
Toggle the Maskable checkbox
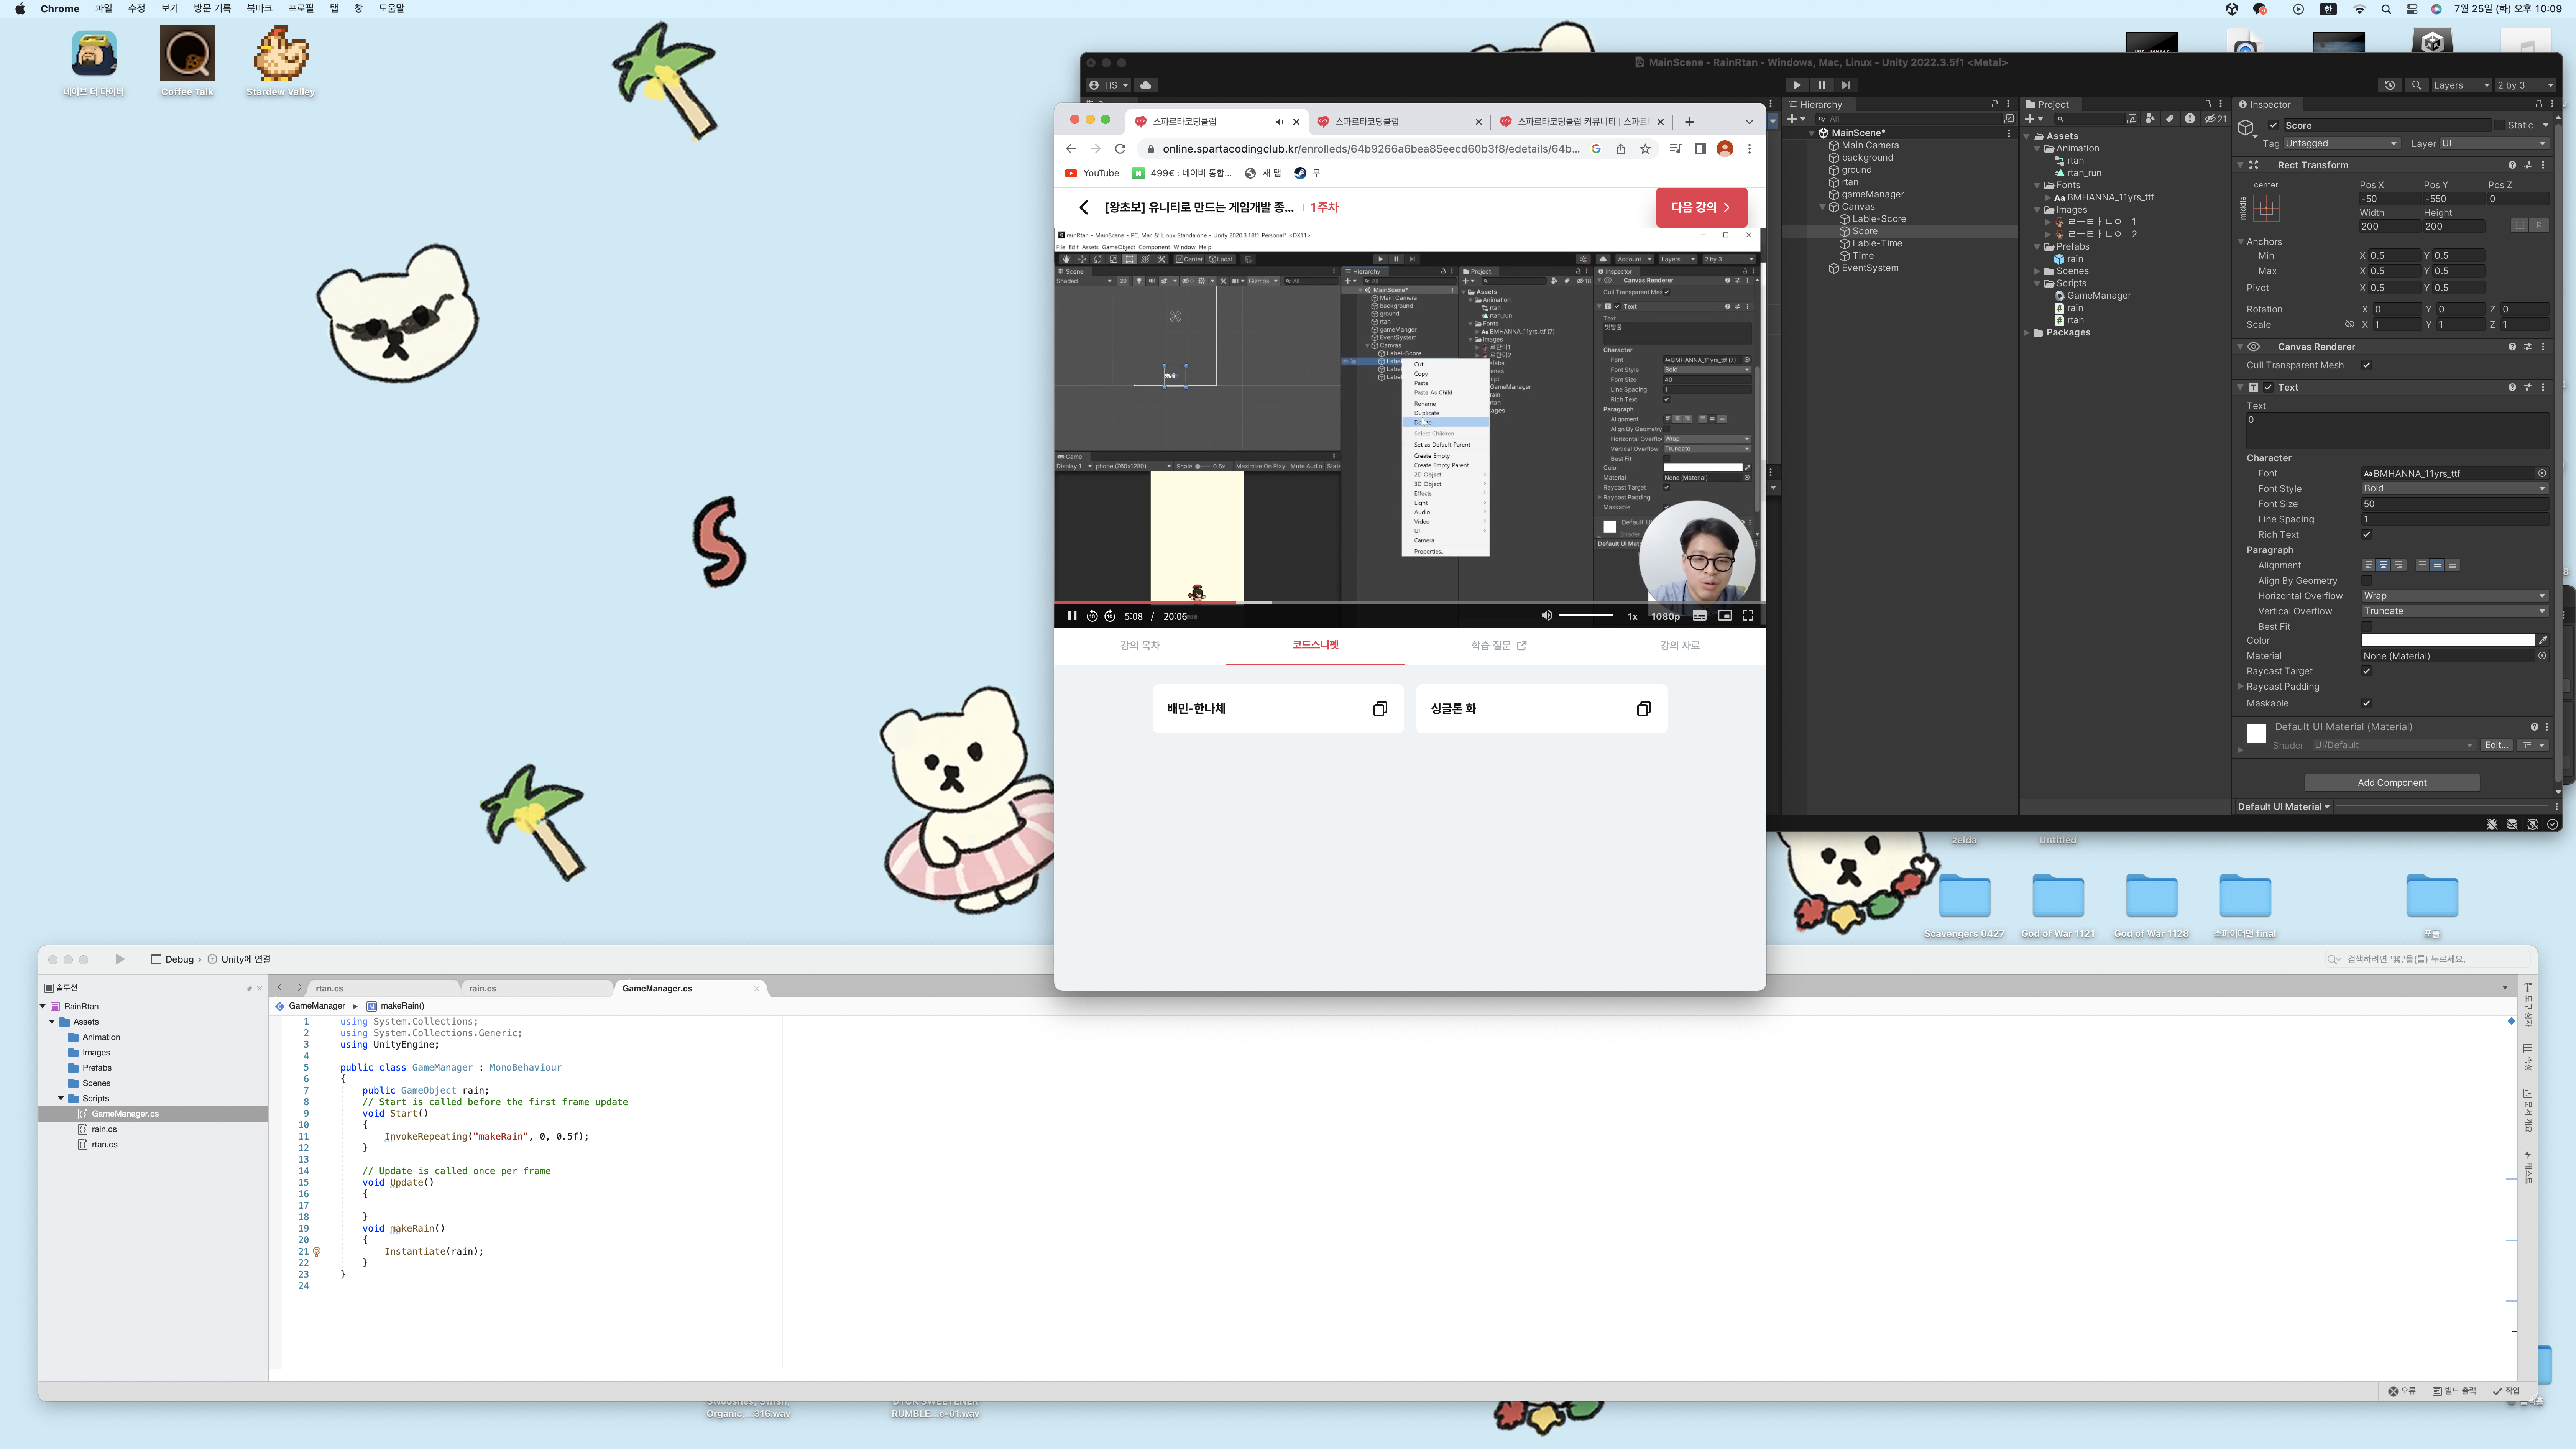pos(2367,703)
